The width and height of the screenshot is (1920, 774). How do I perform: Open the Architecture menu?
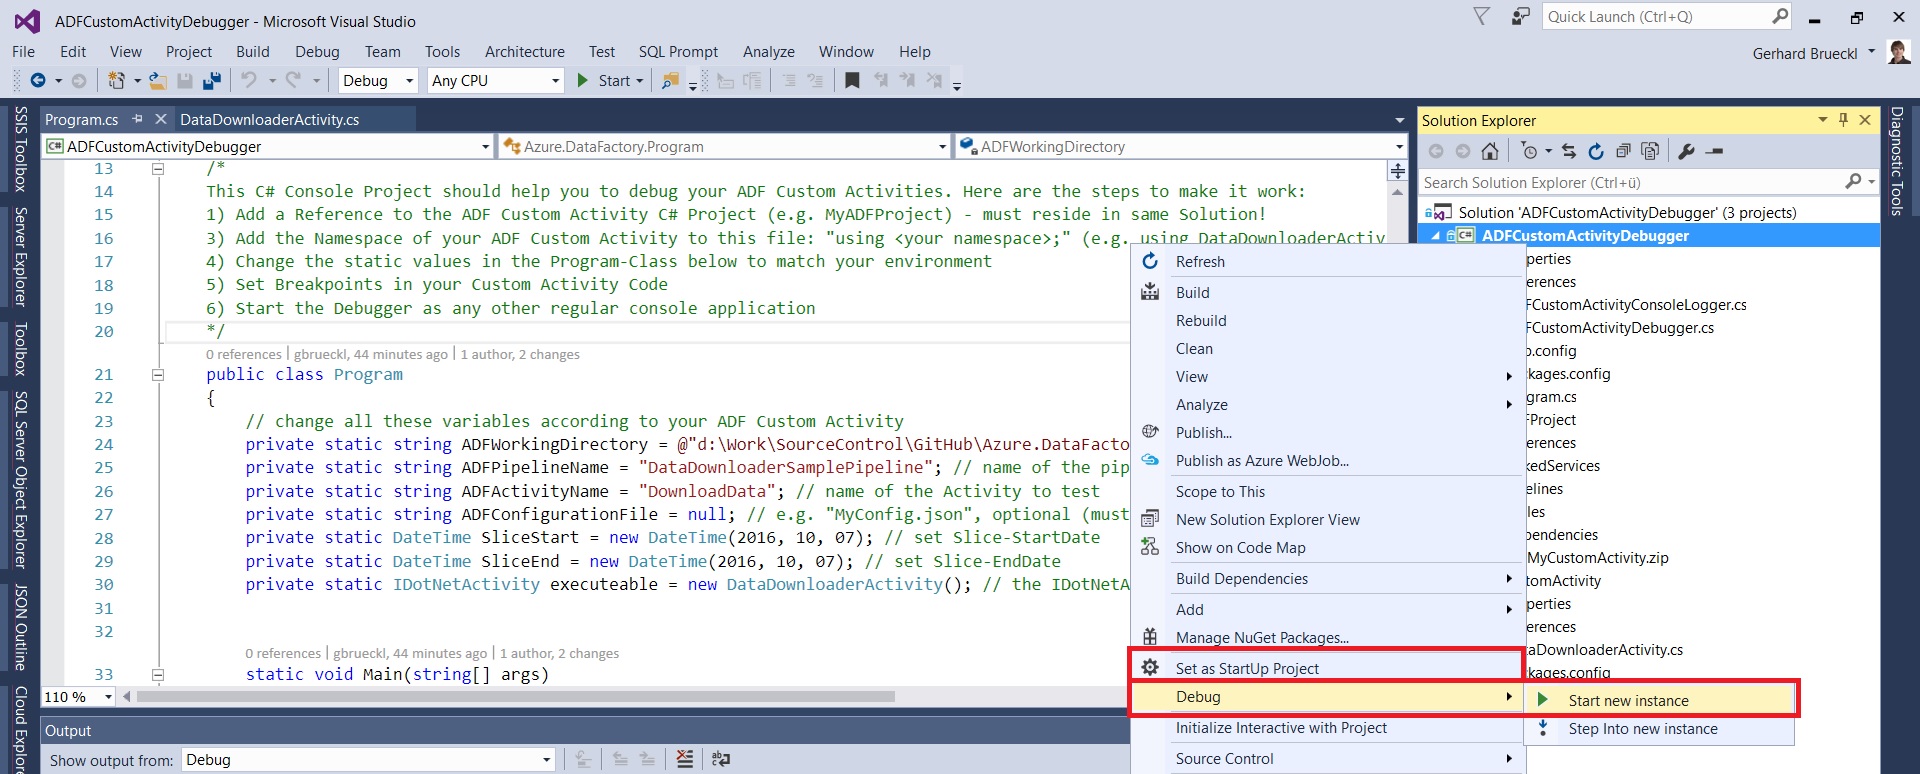tap(524, 51)
